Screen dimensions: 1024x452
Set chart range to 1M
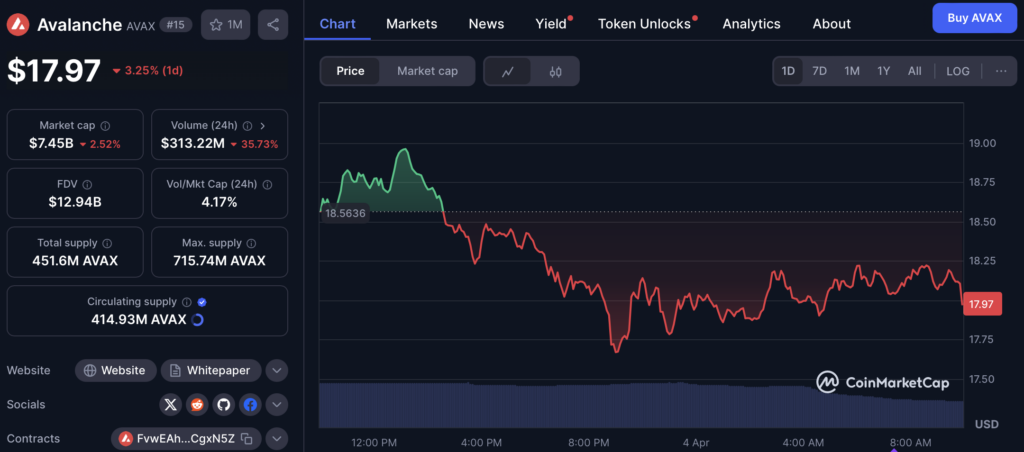click(x=852, y=71)
